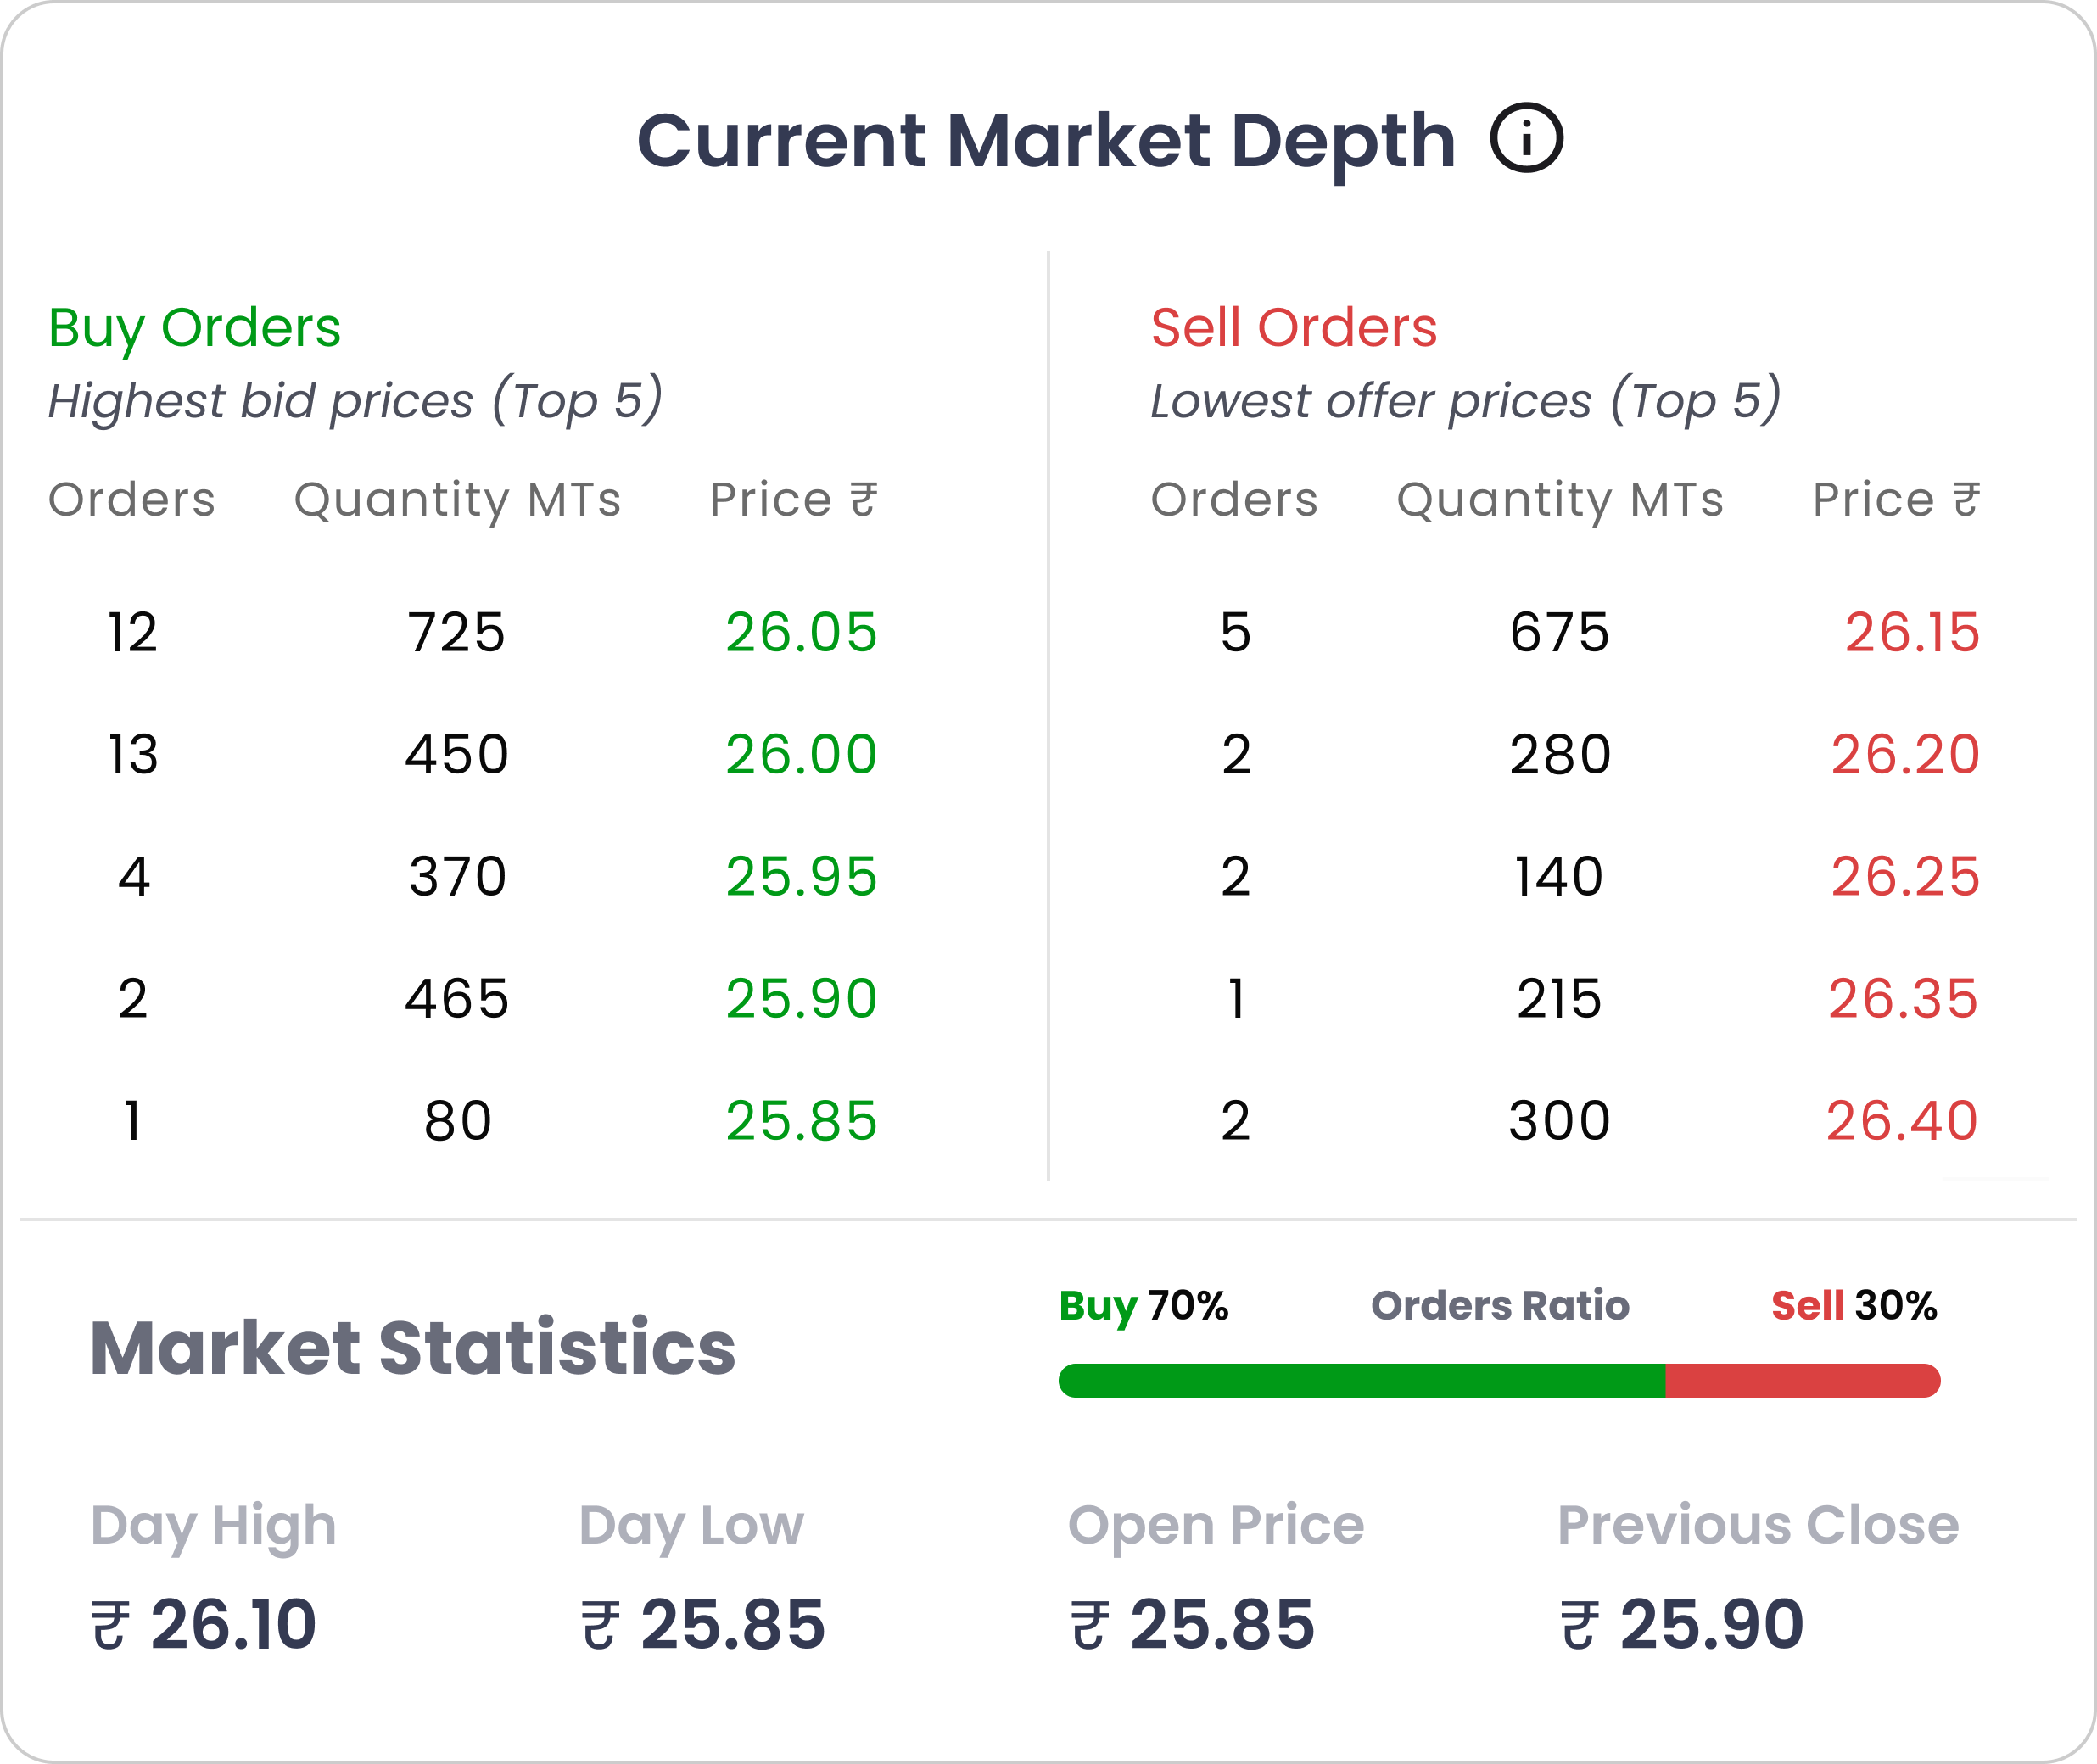Click the Buy Orders heading

point(194,328)
